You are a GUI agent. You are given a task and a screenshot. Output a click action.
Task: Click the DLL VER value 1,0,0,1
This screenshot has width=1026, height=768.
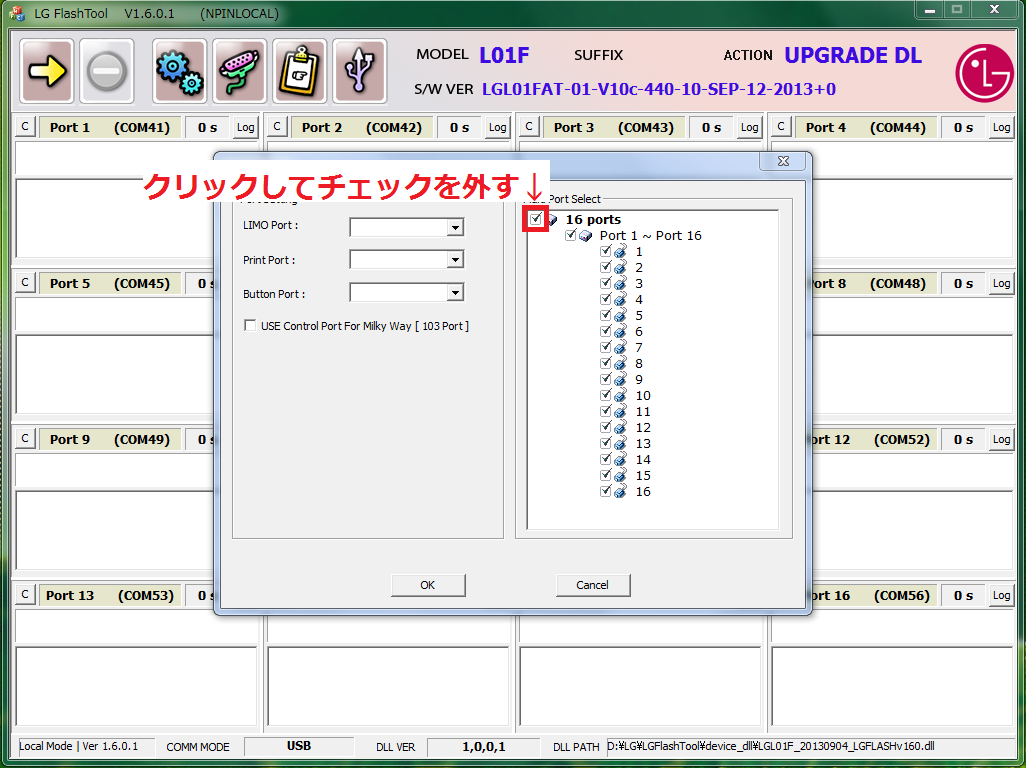(484, 747)
